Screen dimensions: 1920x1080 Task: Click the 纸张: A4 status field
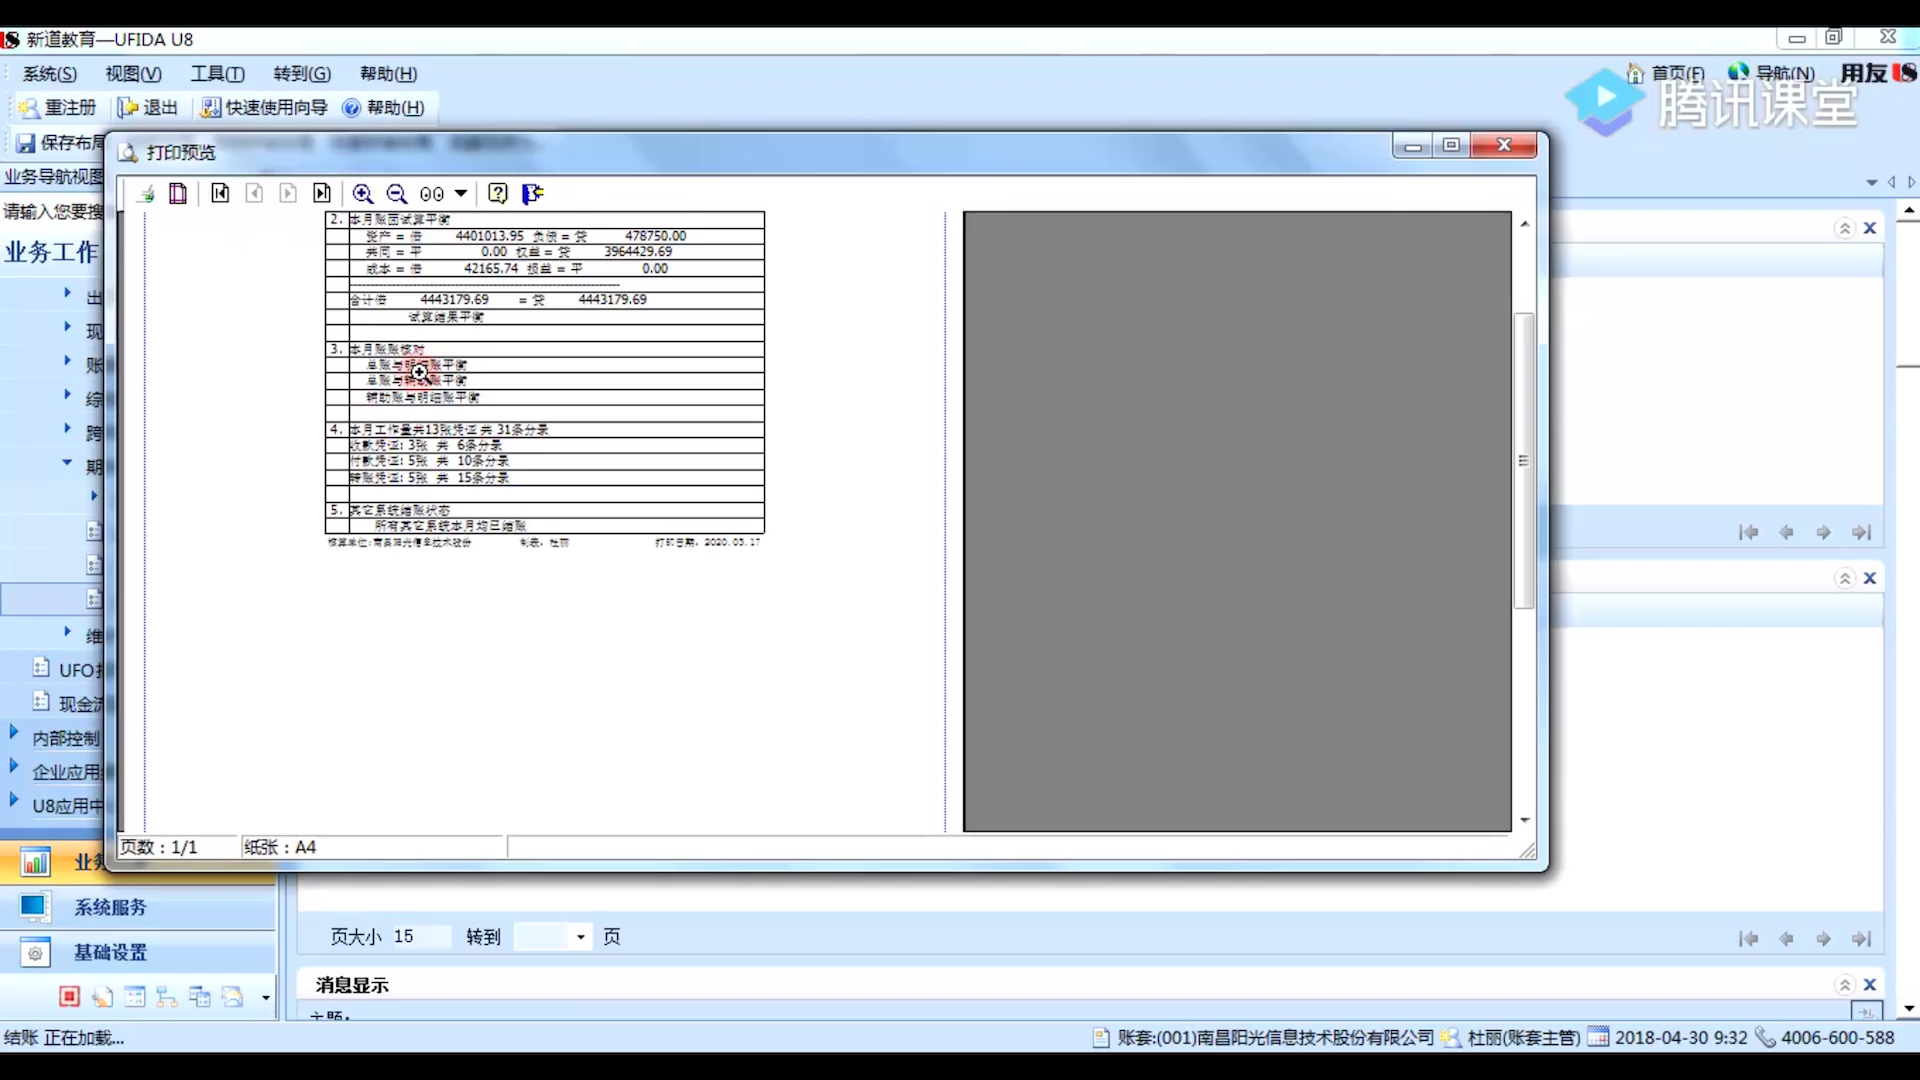click(x=372, y=847)
